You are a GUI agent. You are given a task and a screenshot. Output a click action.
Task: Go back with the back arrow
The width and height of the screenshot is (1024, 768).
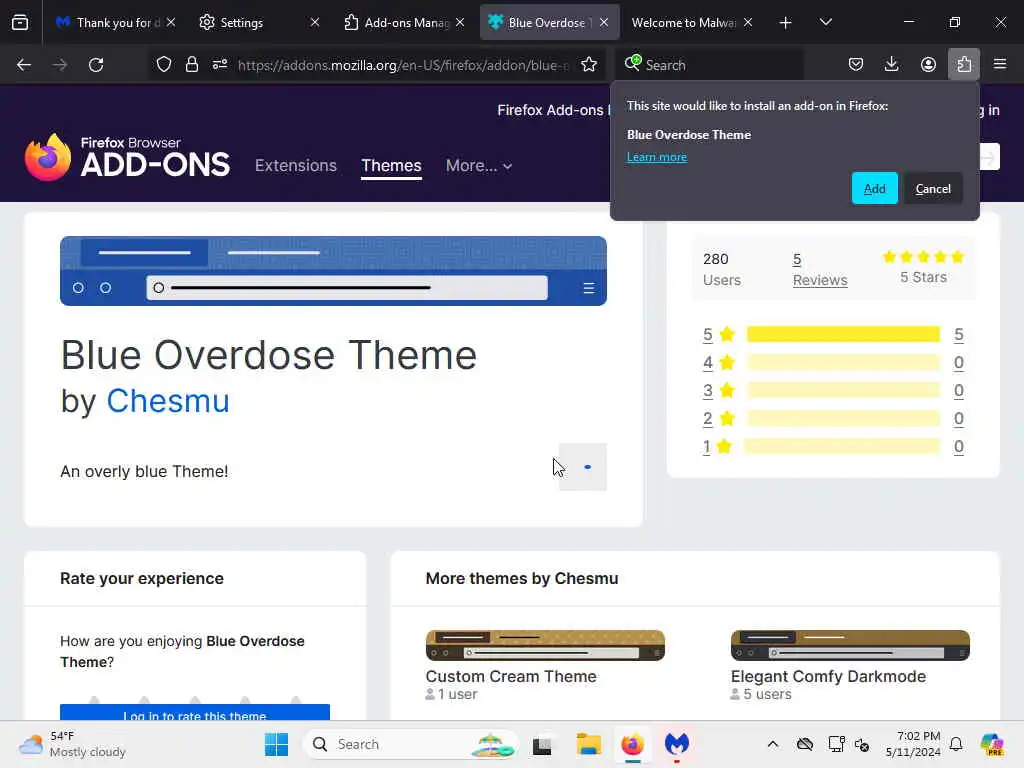click(x=24, y=65)
